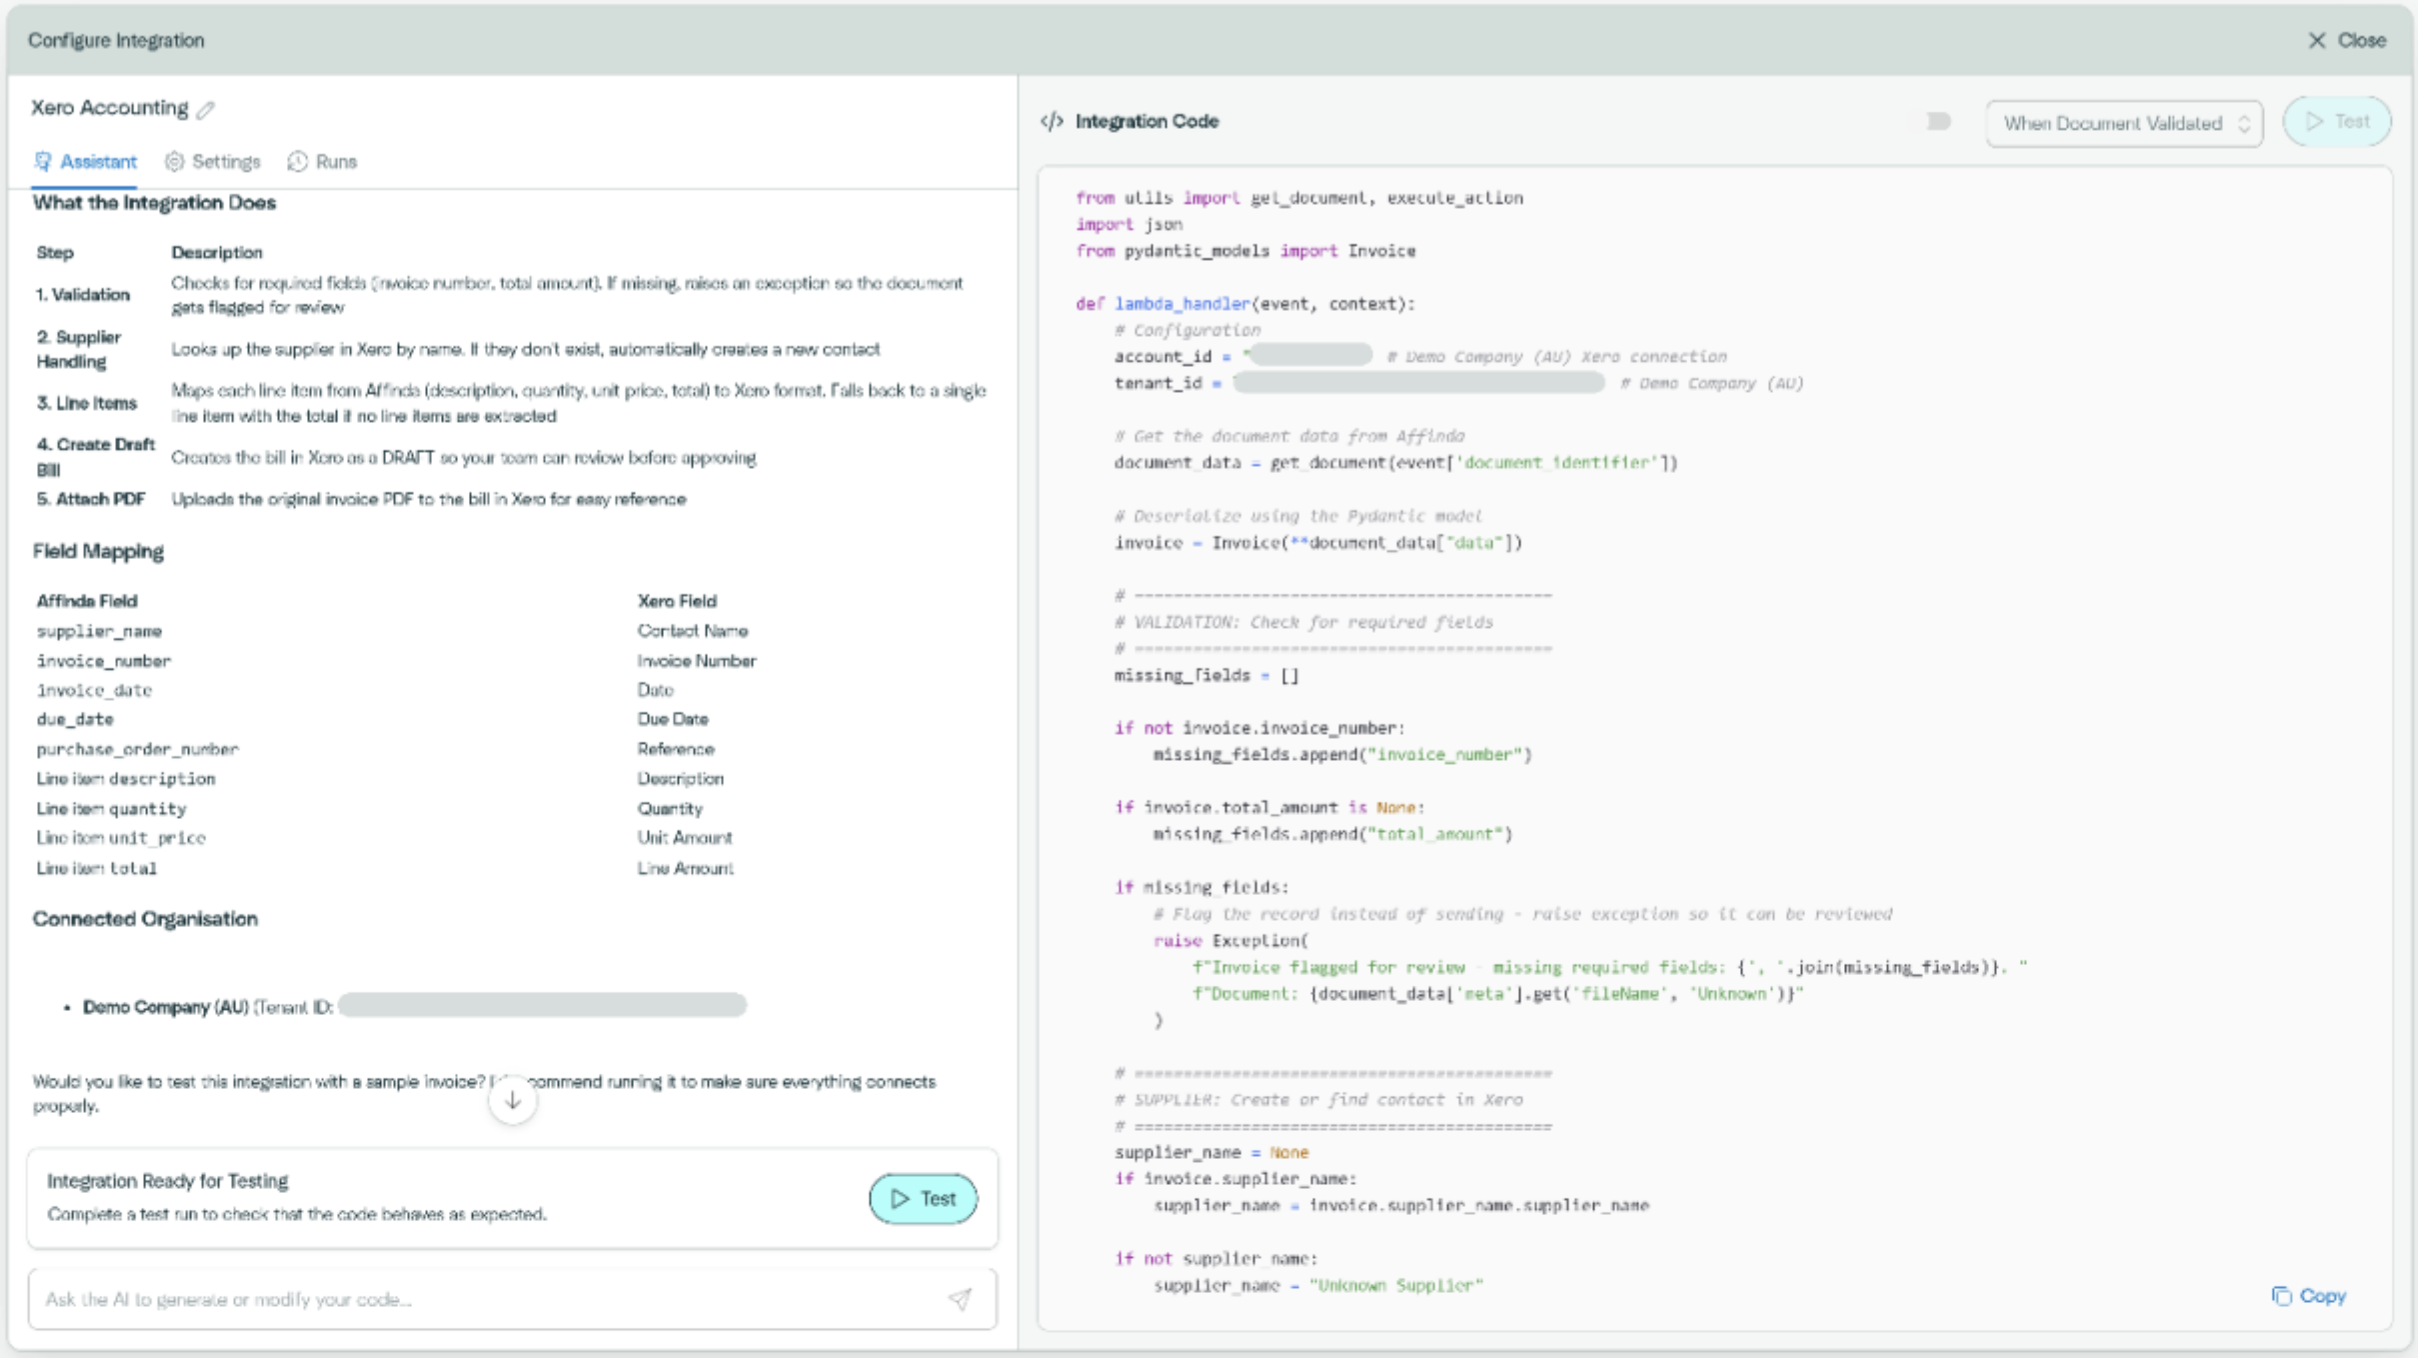
Task: Click the trigger dropdown up-down chevrons
Action: (x=2244, y=123)
